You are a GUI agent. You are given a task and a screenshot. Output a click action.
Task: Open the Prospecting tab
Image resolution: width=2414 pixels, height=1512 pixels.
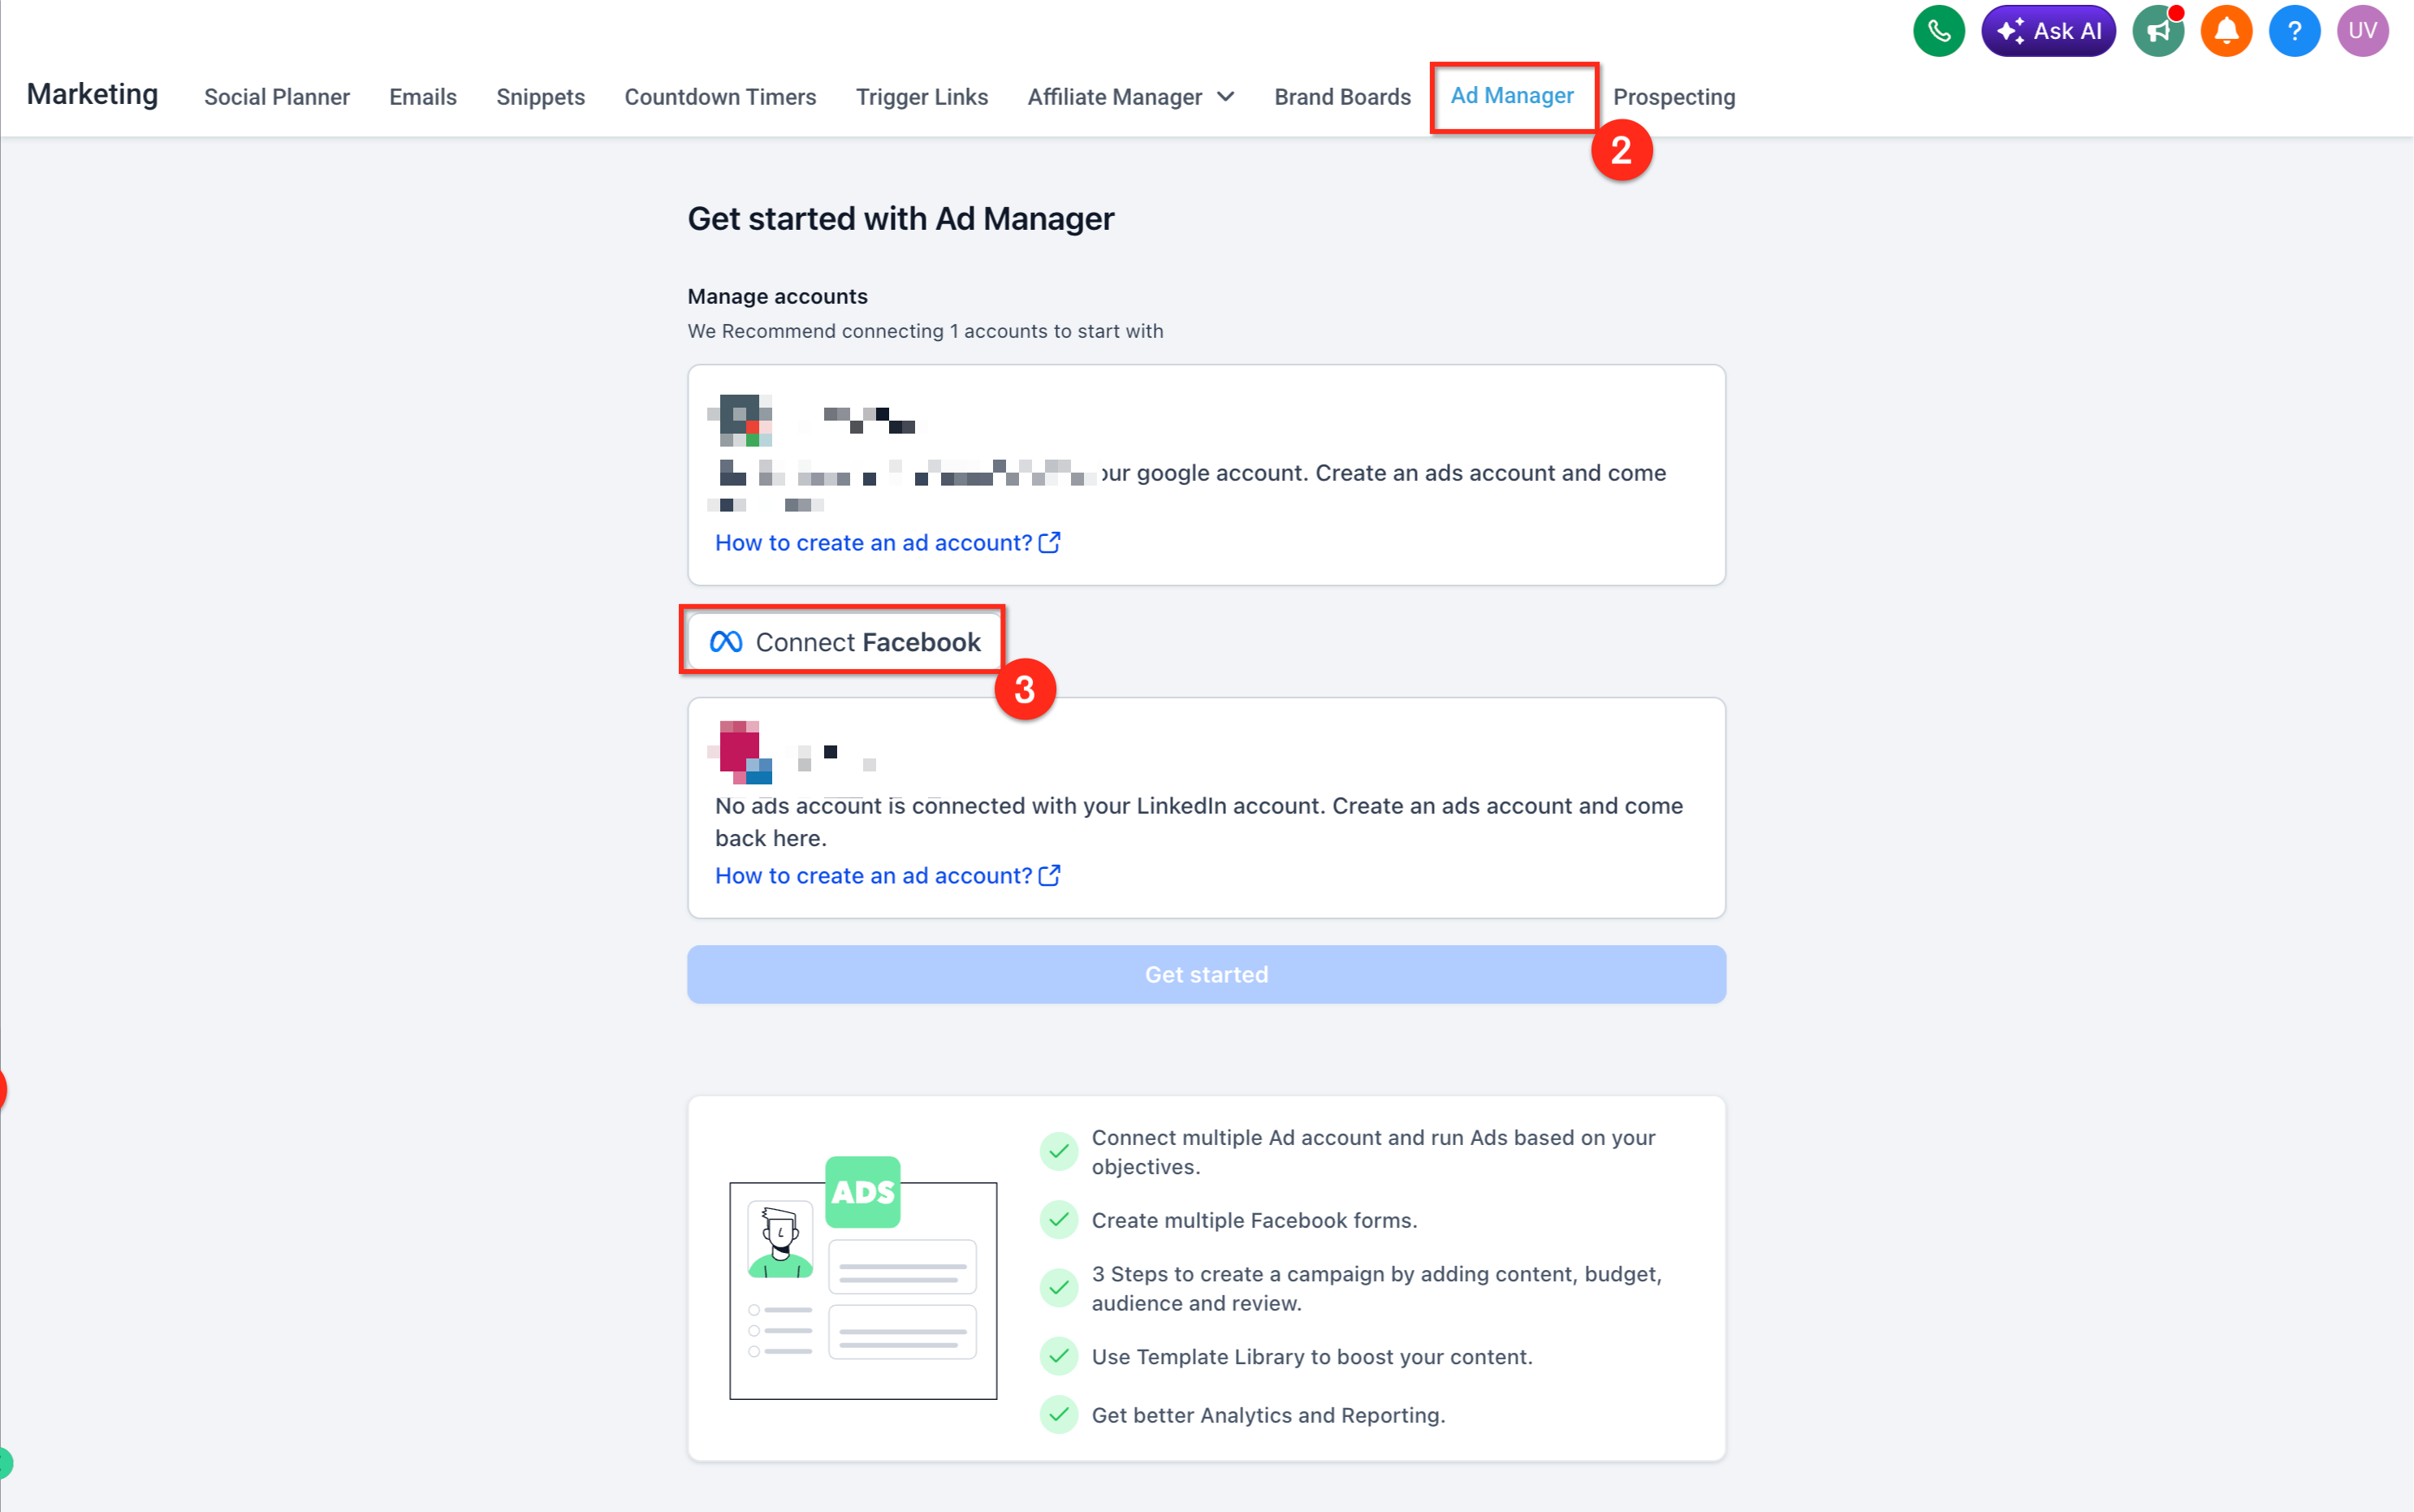pos(1674,97)
